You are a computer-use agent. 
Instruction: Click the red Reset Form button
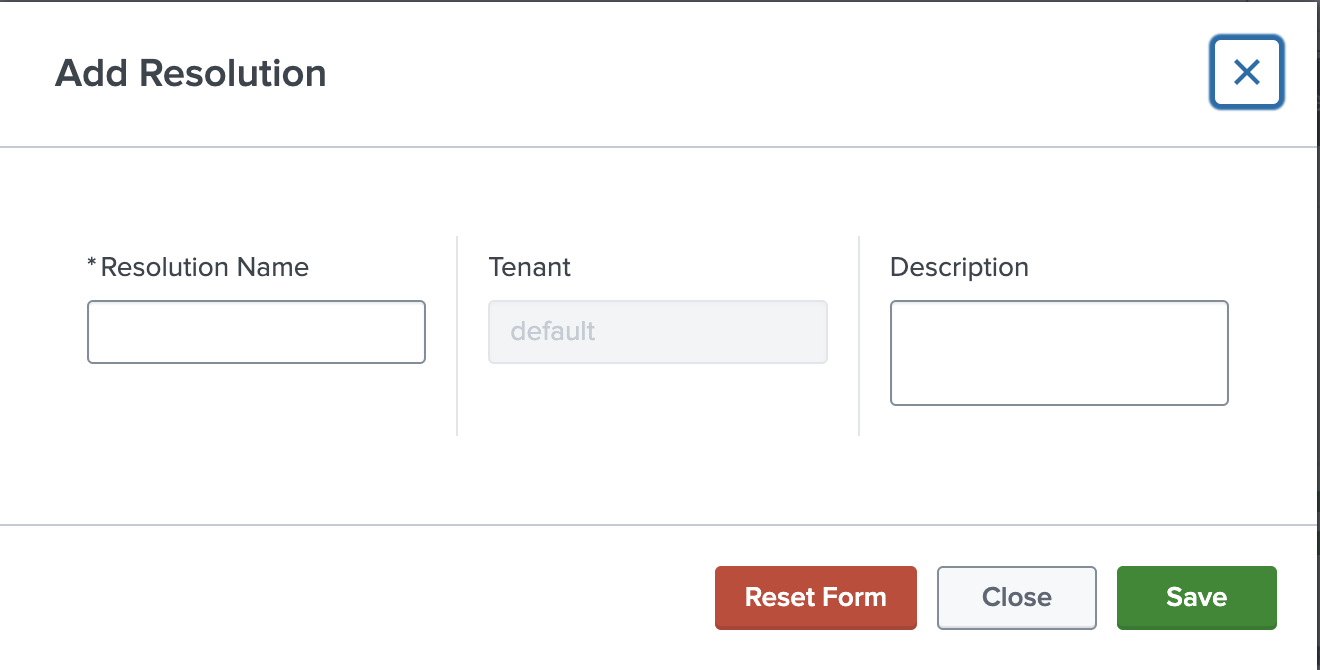[815, 597]
